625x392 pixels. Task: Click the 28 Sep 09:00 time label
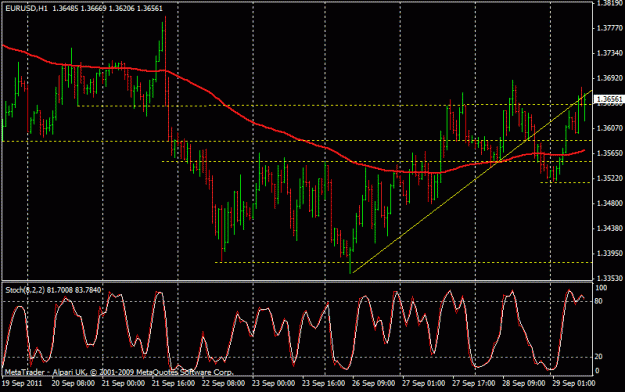(x=523, y=383)
